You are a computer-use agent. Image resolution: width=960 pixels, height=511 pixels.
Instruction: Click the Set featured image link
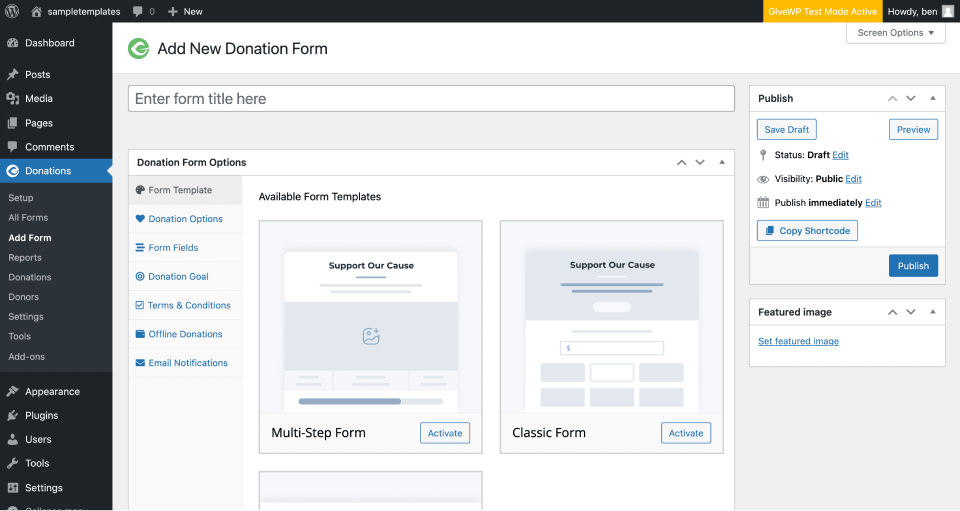click(798, 341)
